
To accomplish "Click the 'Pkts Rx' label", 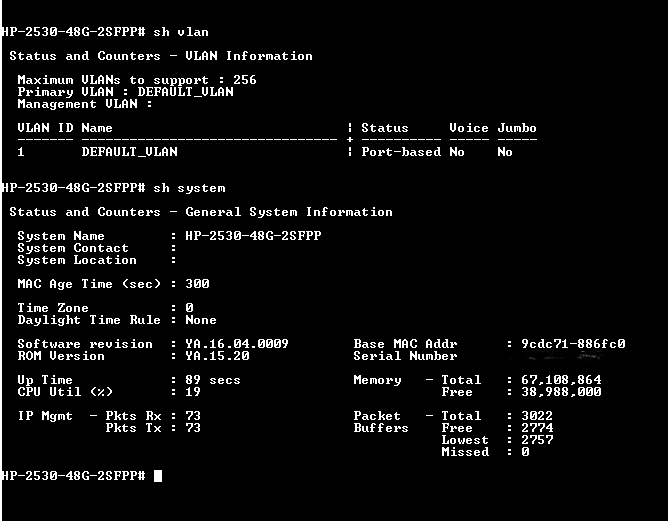I will (x=133, y=416).
